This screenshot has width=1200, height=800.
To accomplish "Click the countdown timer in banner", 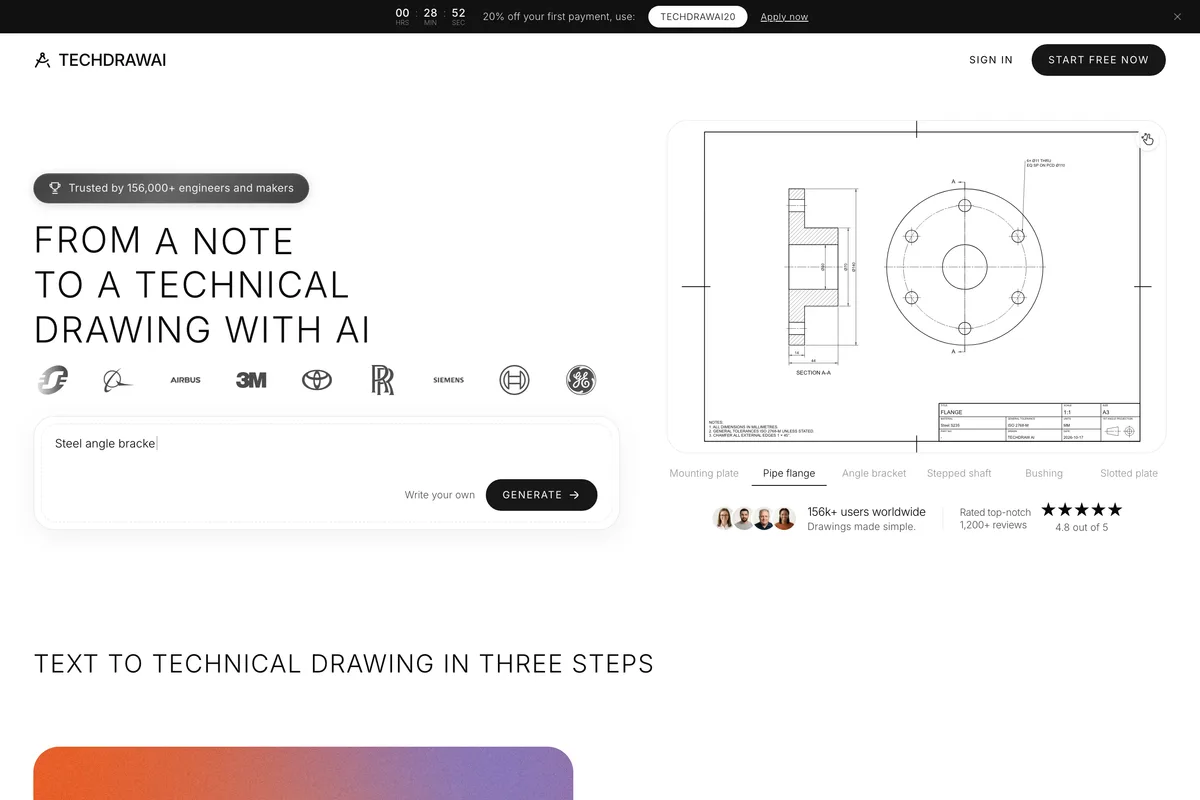I will click(x=430, y=17).
